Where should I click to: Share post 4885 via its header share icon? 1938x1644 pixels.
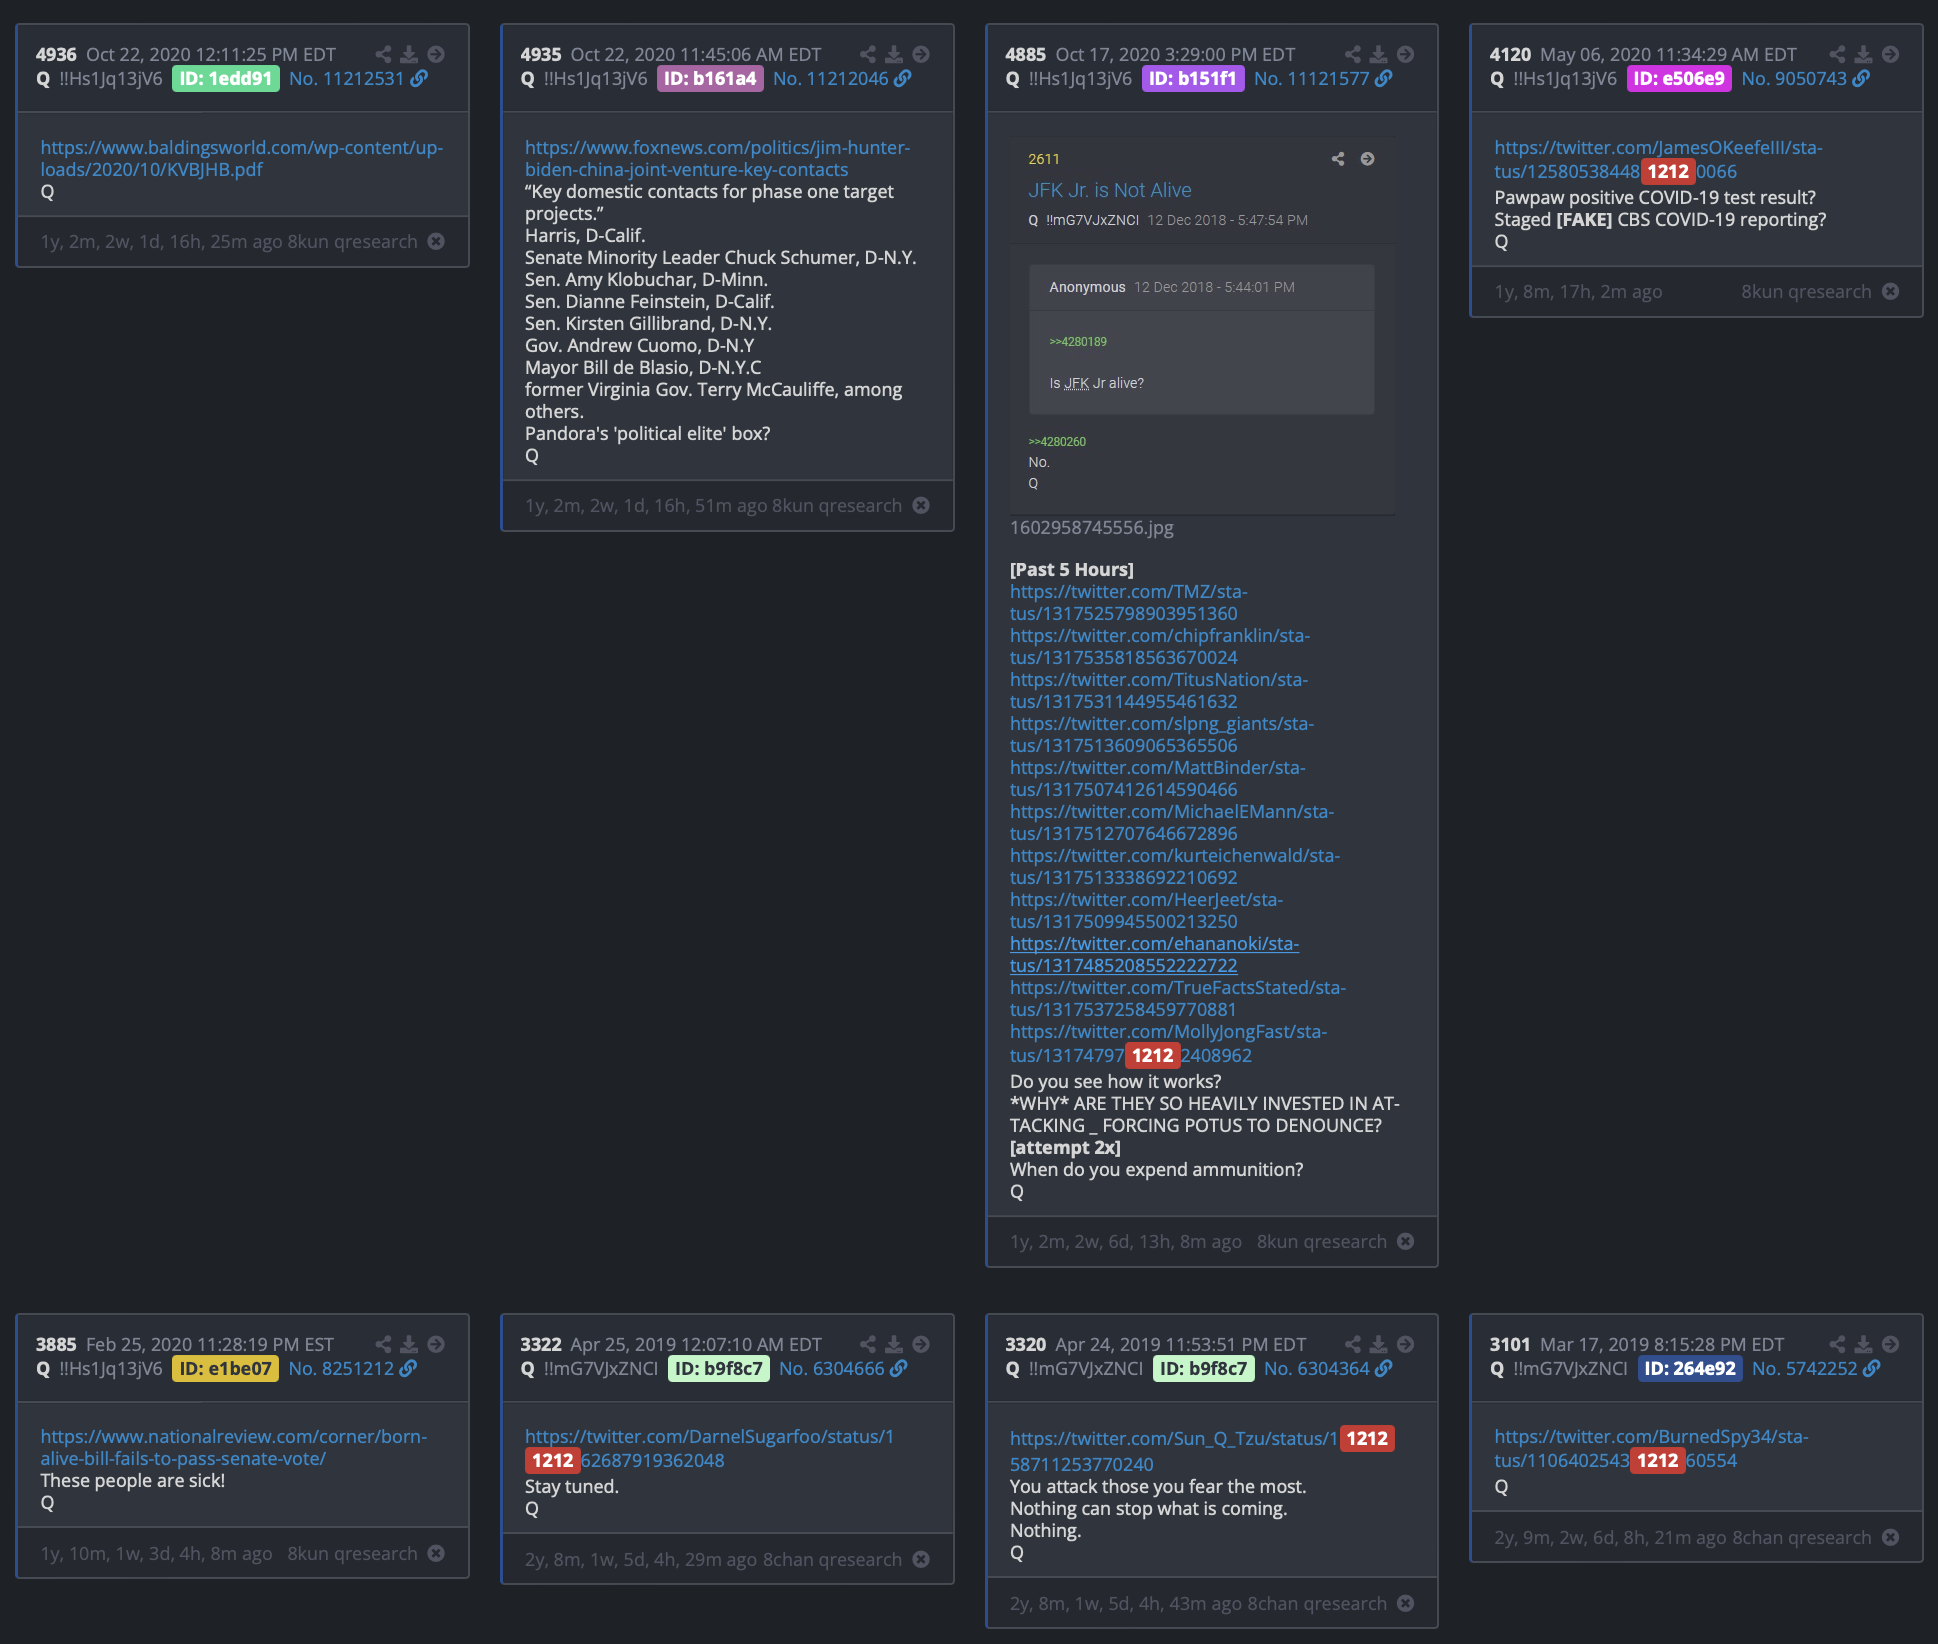click(x=1353, y=54)
